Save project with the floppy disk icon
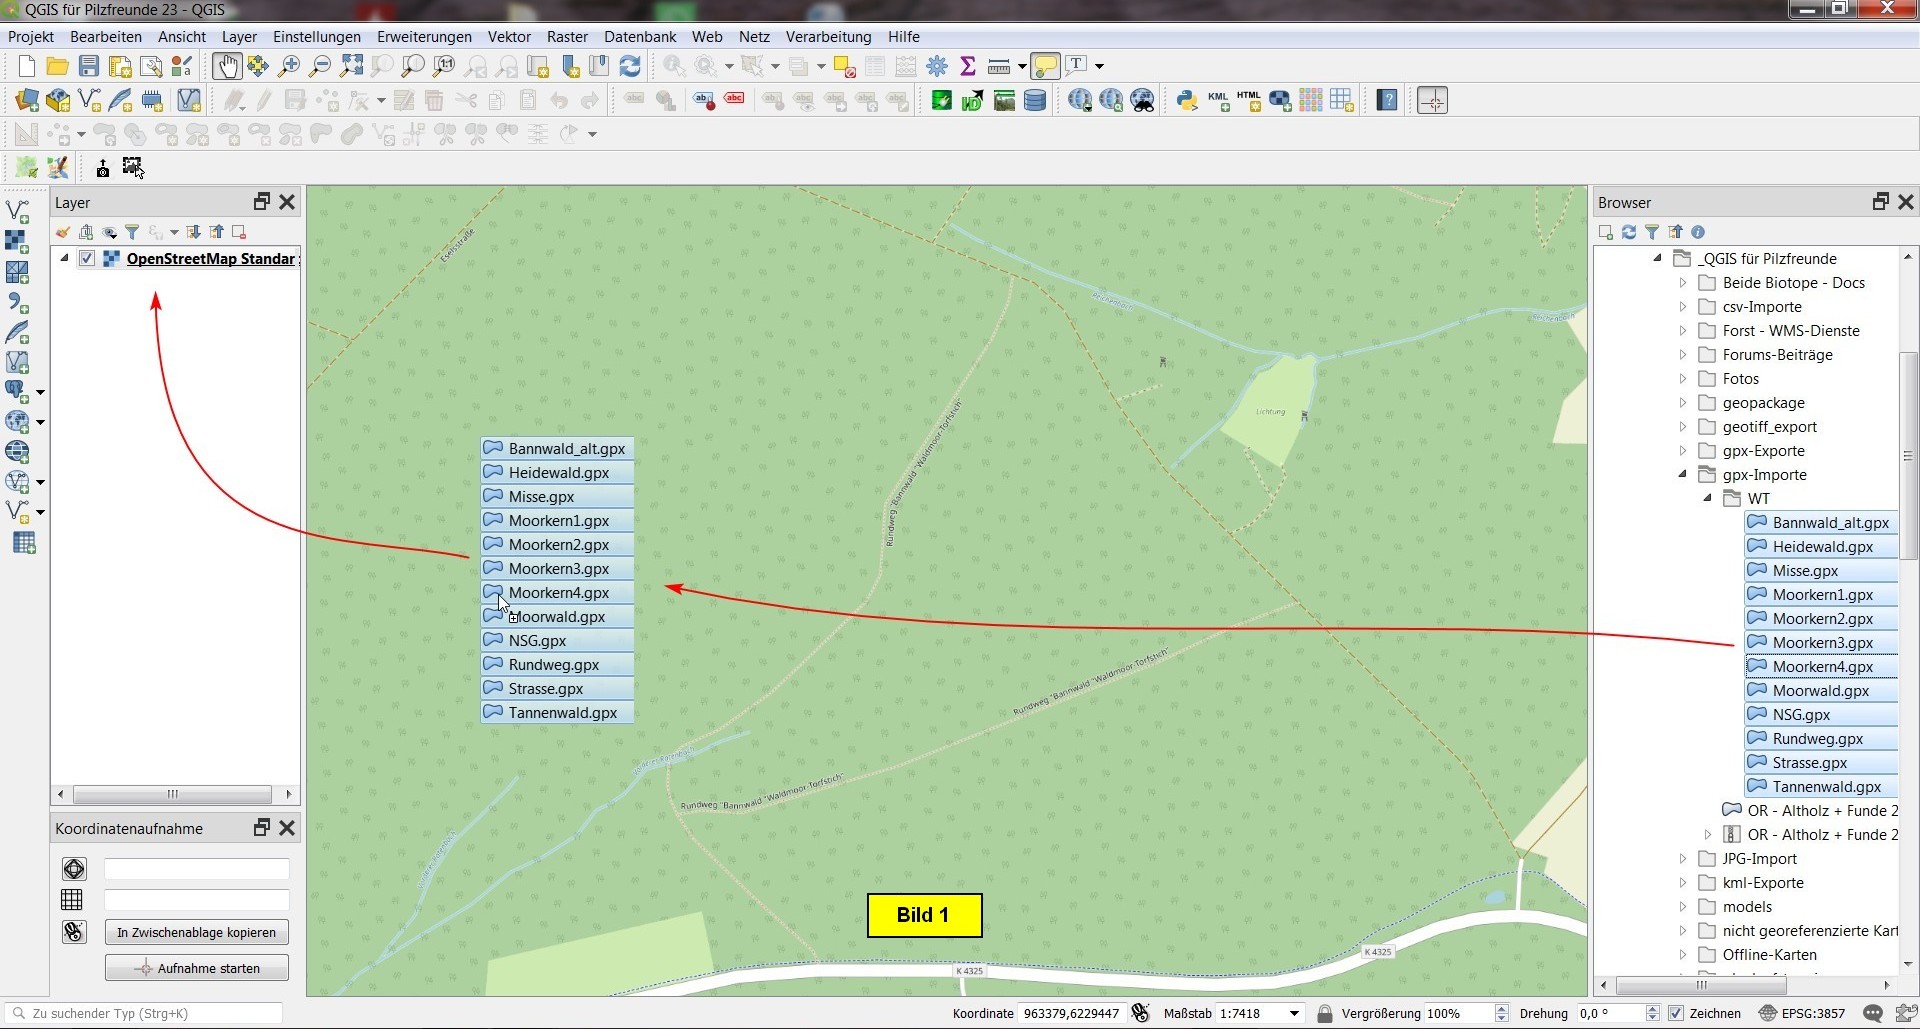This screenshot has width=1920, height=1029. 89,66
